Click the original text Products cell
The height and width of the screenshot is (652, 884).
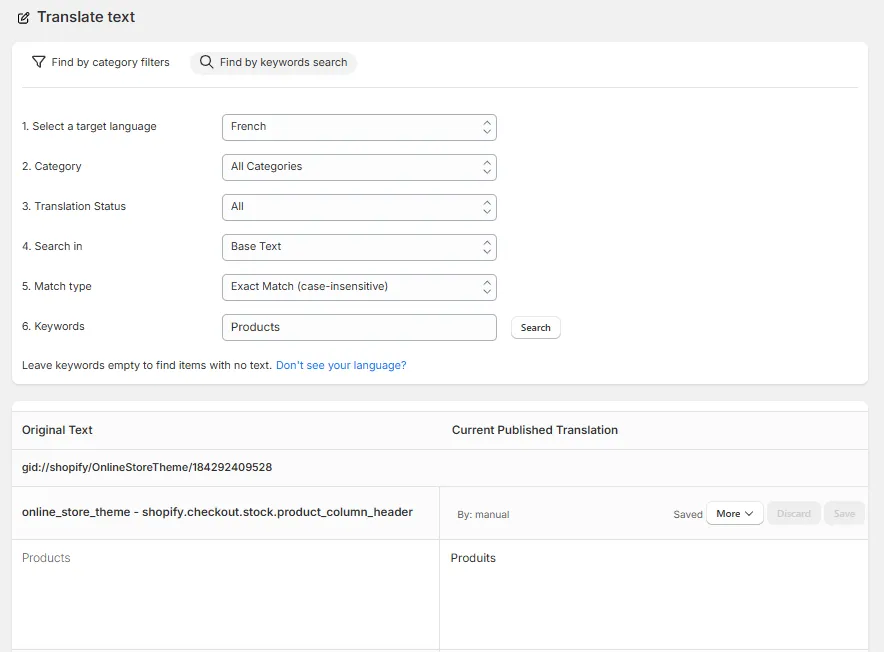pos(226,594)
